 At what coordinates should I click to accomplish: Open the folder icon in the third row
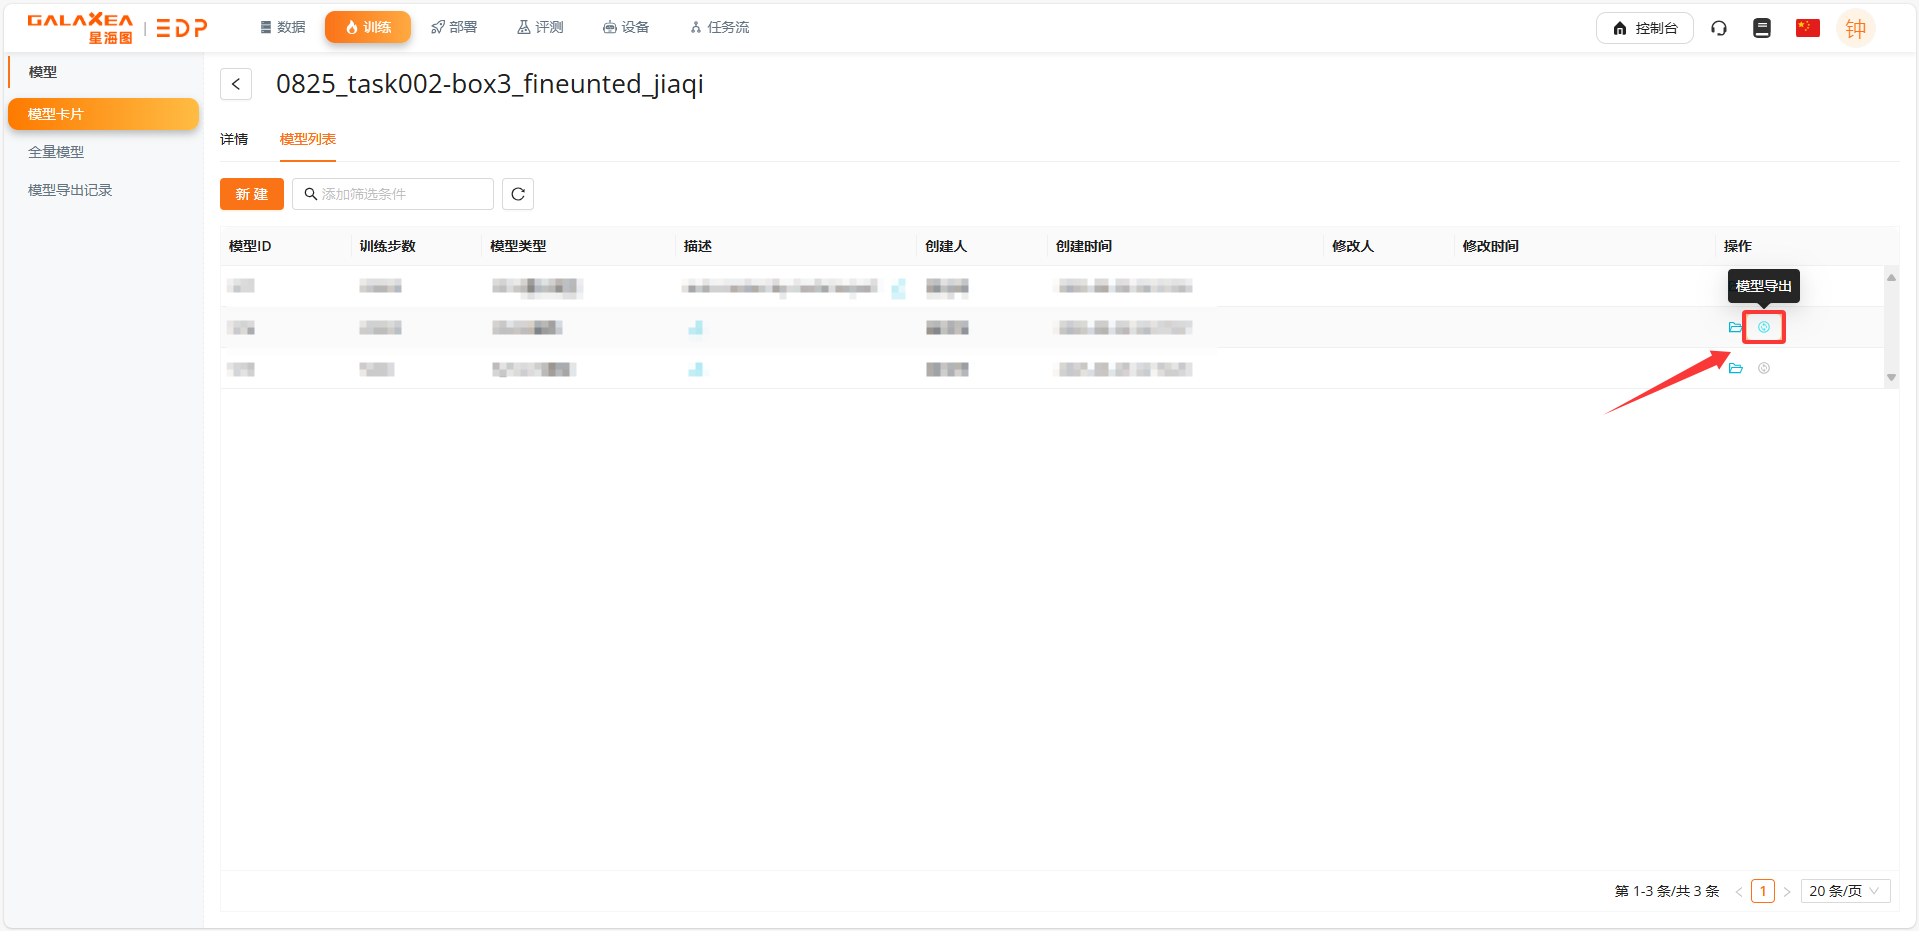(x=1735, y=368)
